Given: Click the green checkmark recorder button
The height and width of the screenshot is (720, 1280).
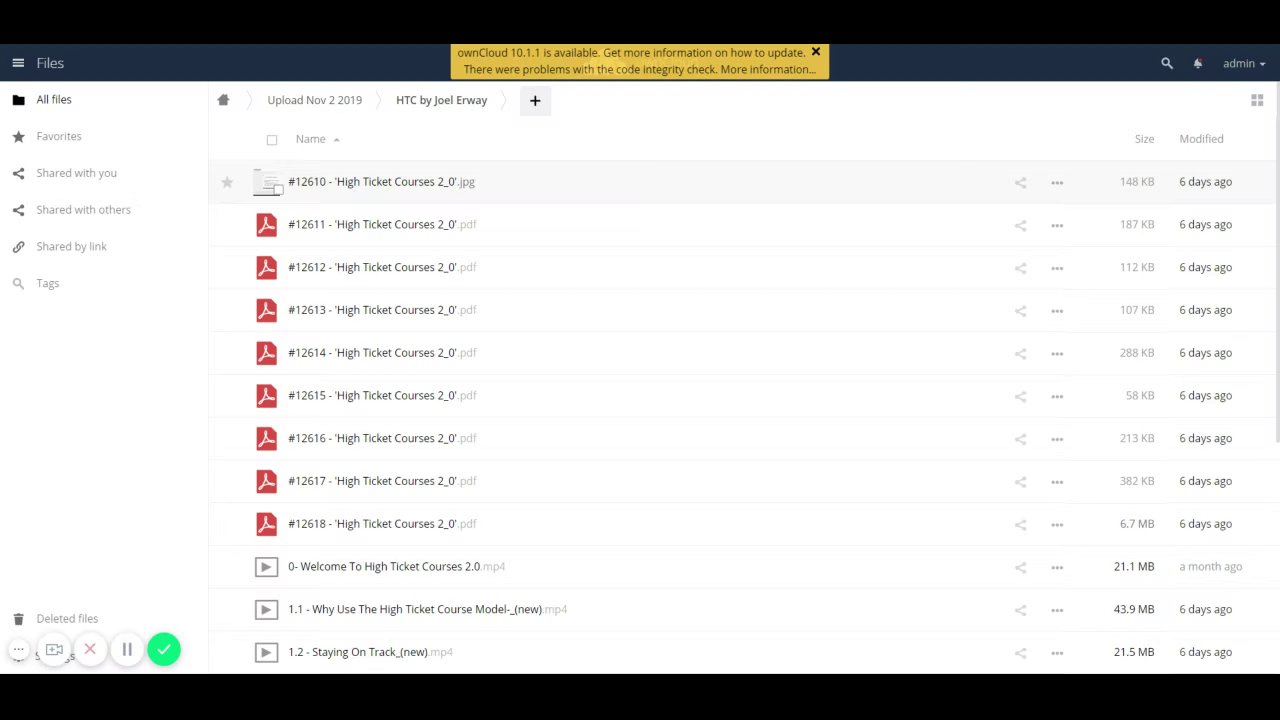Looking at the screenshot, I should click(x=164, y=650).
